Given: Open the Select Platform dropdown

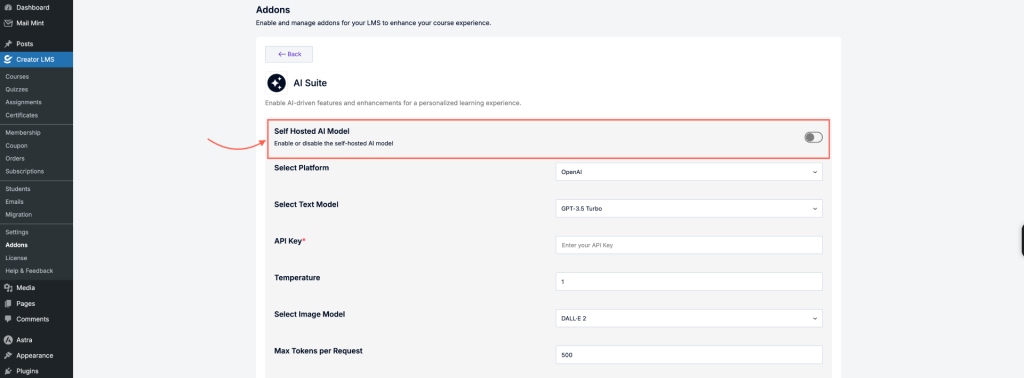Looking at the screenshot, I should [688, 172].
